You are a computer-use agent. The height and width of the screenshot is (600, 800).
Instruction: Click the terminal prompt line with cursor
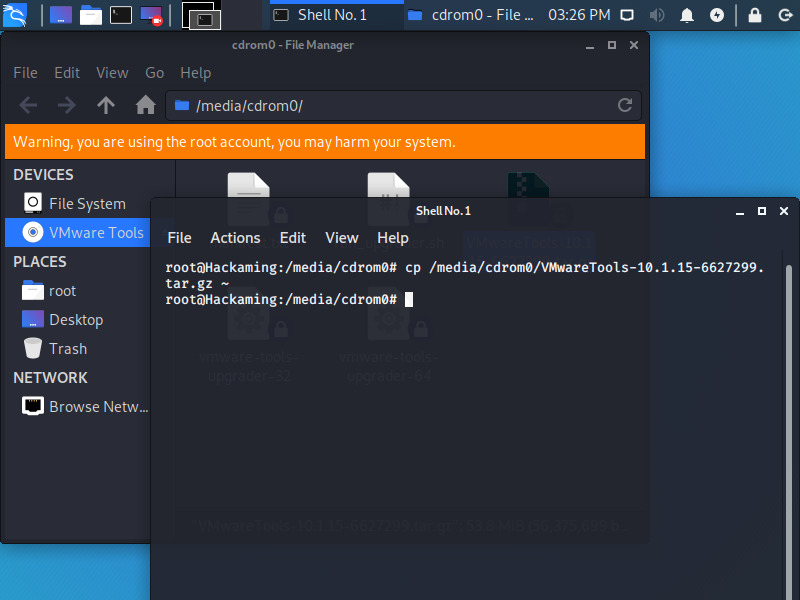[x=289, y=299]
